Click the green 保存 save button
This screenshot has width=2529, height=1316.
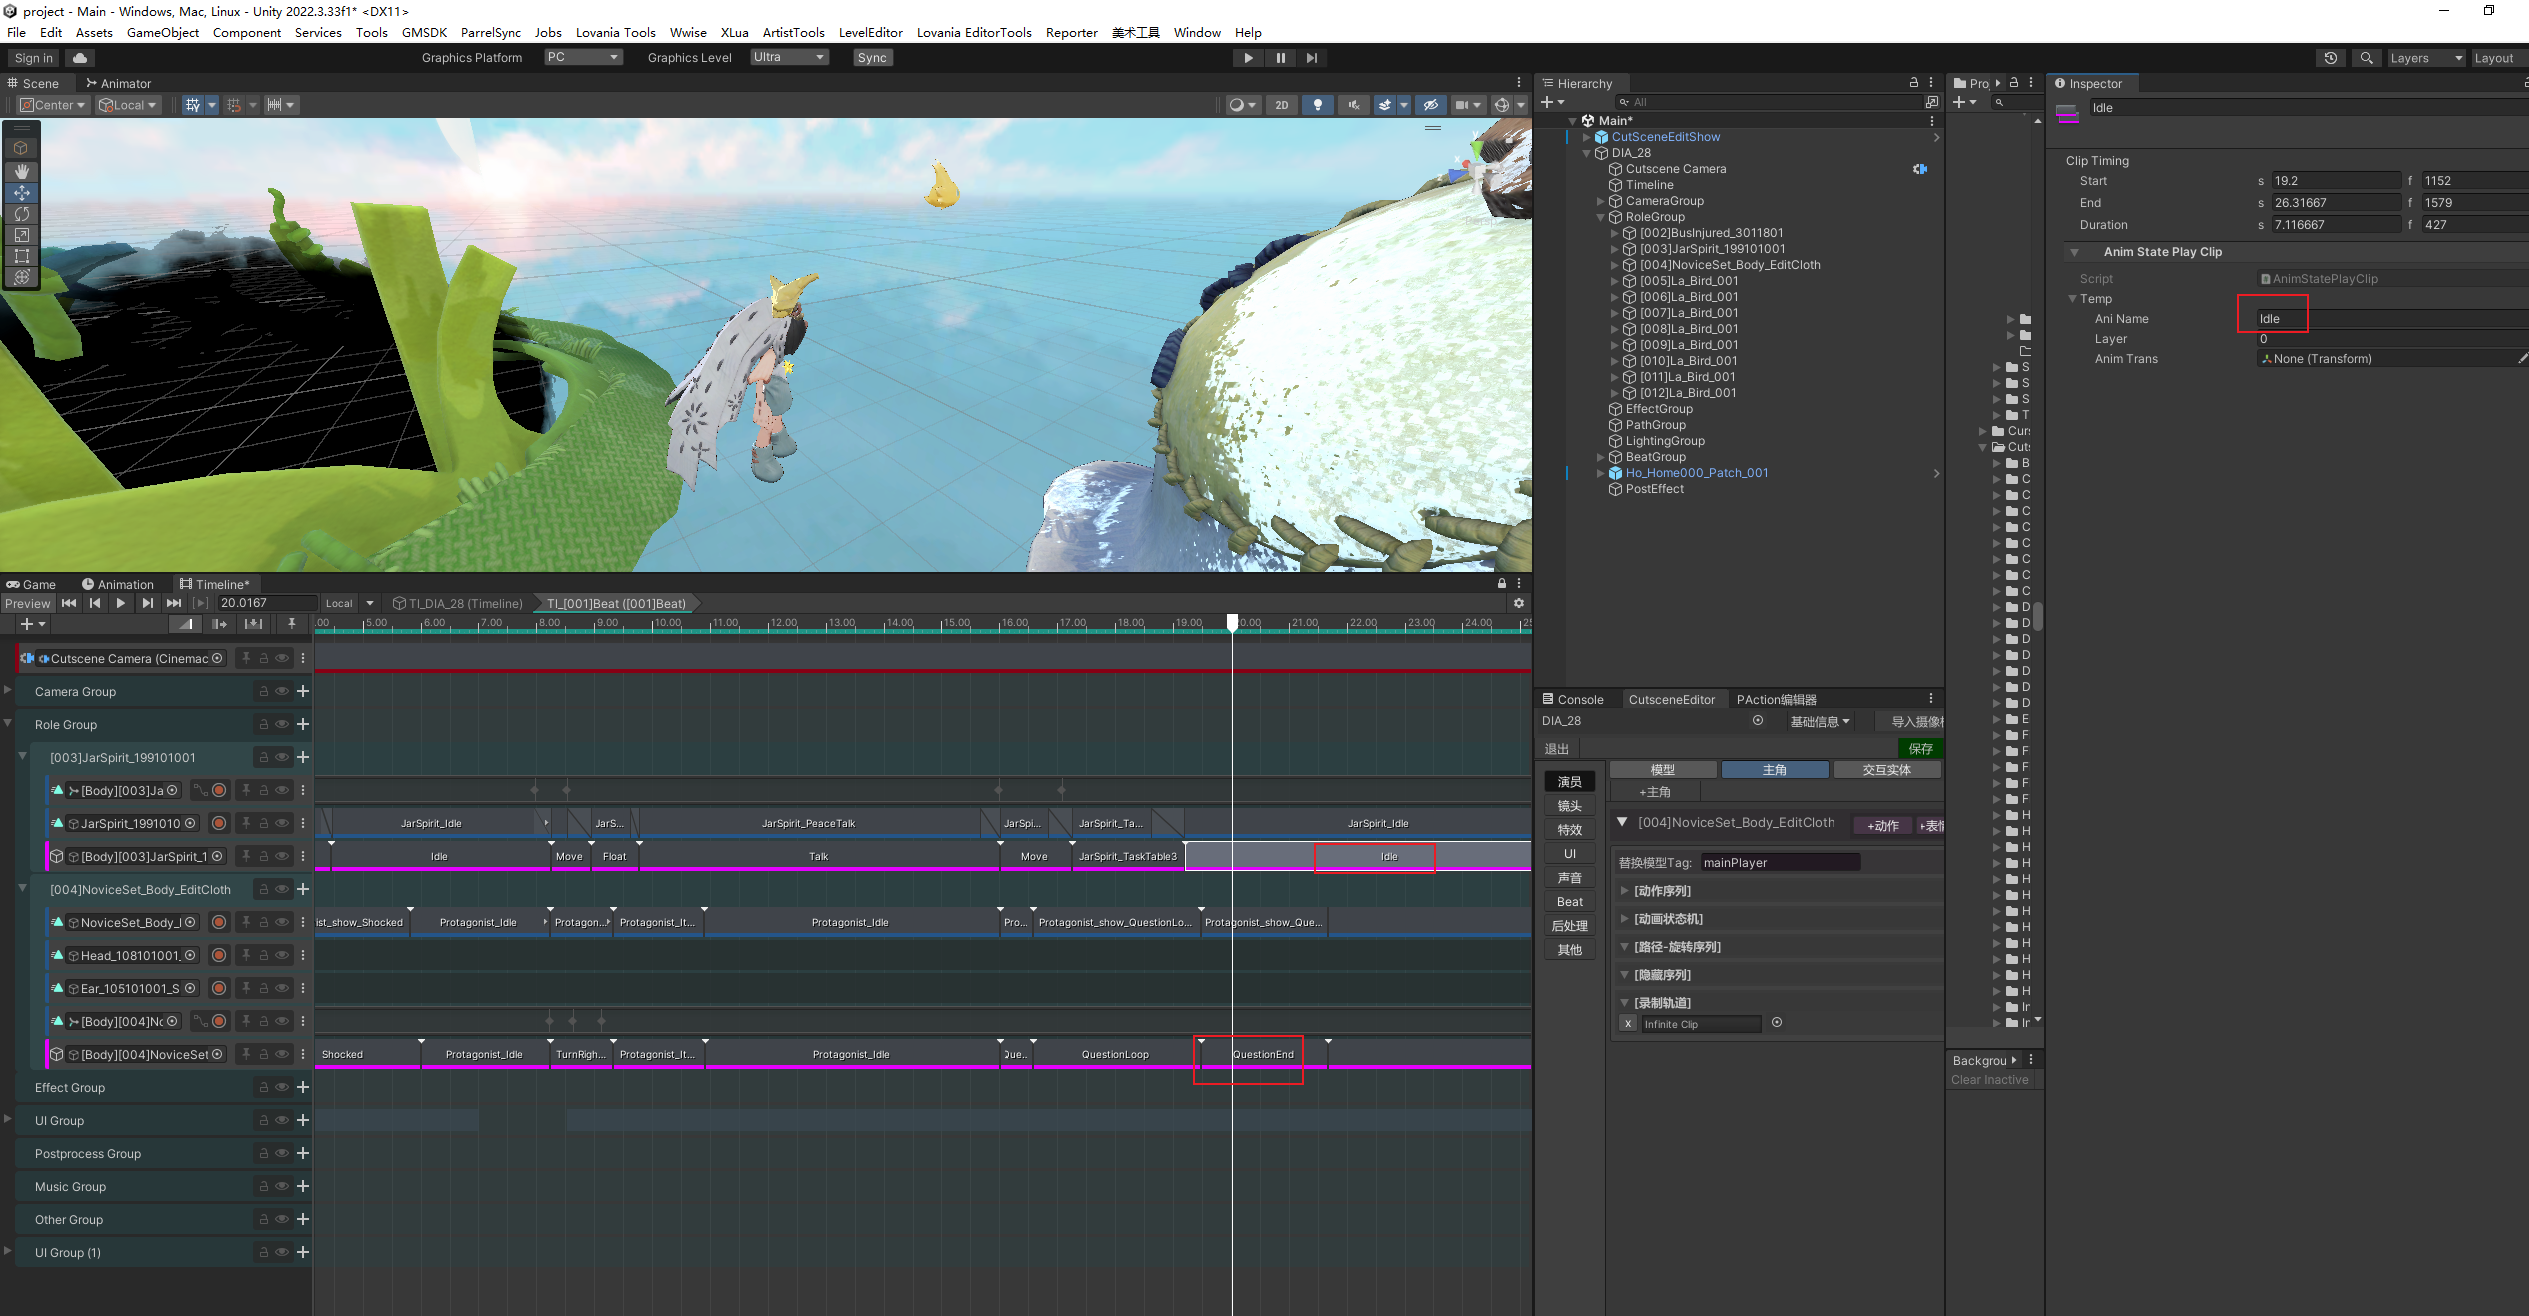click(x=1920, y=748)
